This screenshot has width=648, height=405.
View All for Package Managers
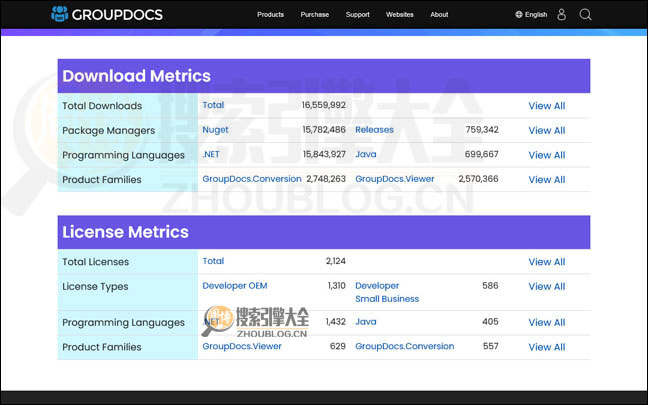(546, 131)
